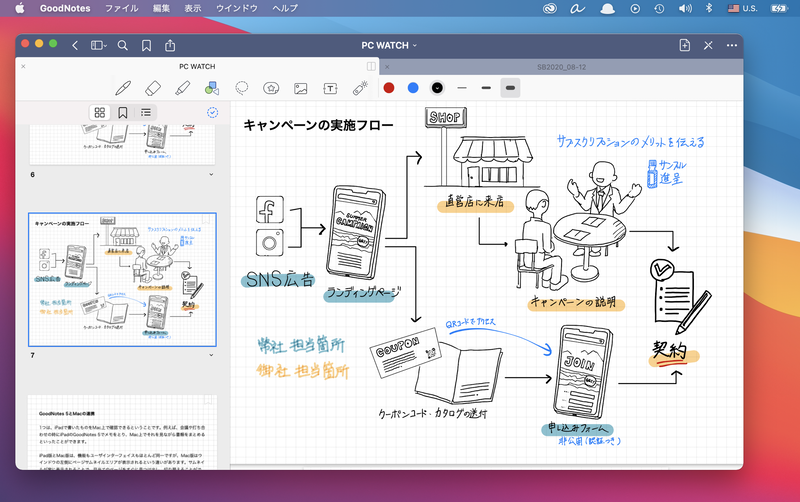Open the volume control in menu bar

(x=685, y=8)
